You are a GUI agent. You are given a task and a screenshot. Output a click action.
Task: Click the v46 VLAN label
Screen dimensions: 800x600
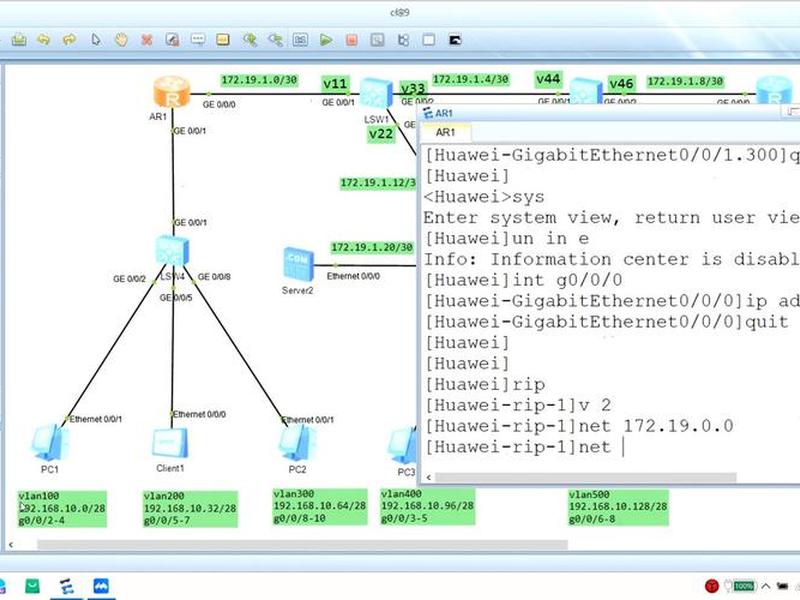click(621, 84)
